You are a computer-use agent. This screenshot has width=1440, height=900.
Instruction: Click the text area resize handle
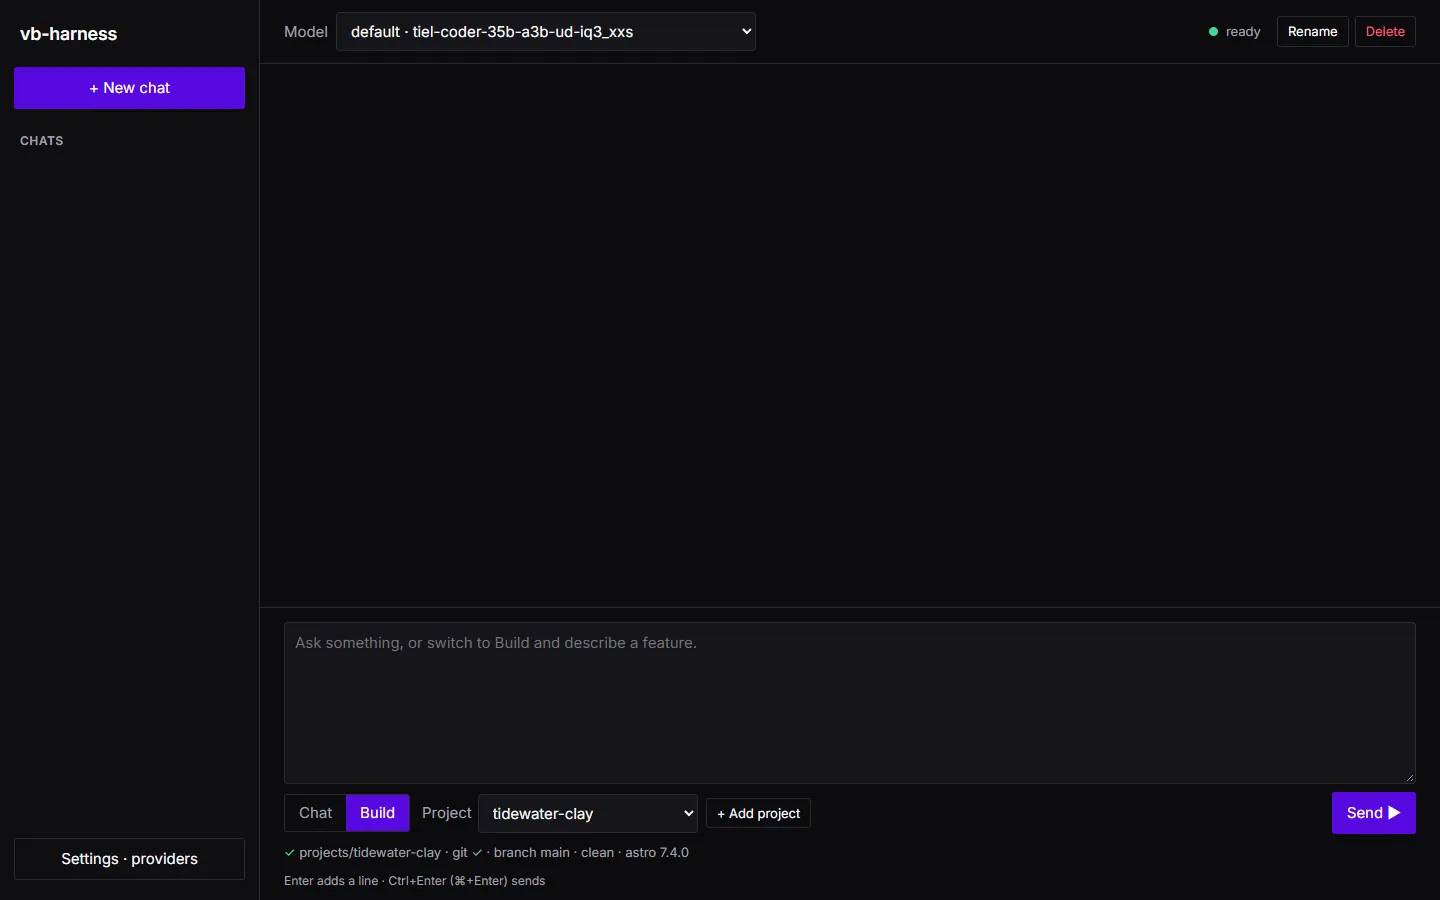pos(1410,777)
